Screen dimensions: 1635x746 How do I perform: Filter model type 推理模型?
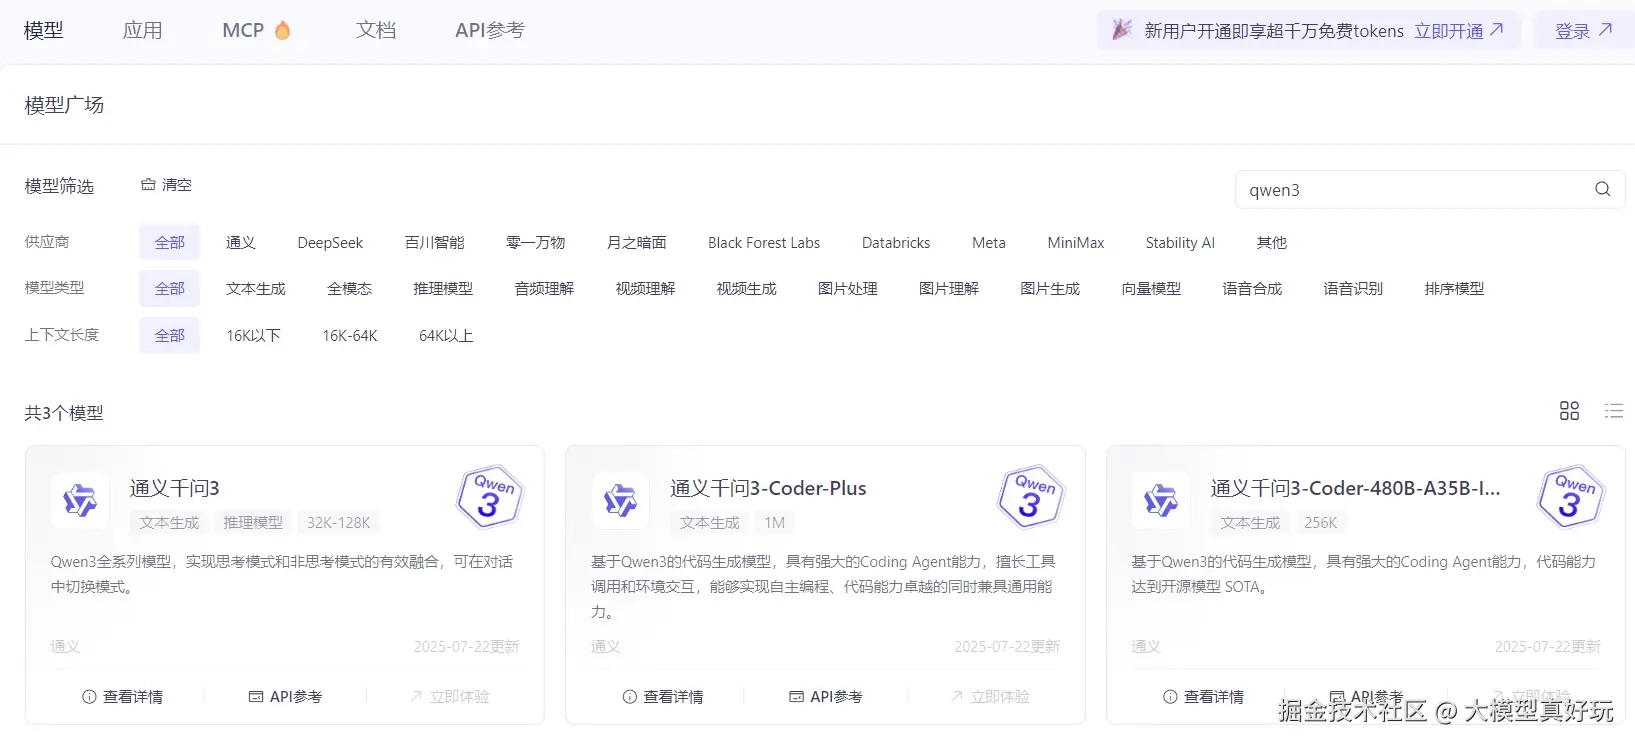(x=443, y=289)
